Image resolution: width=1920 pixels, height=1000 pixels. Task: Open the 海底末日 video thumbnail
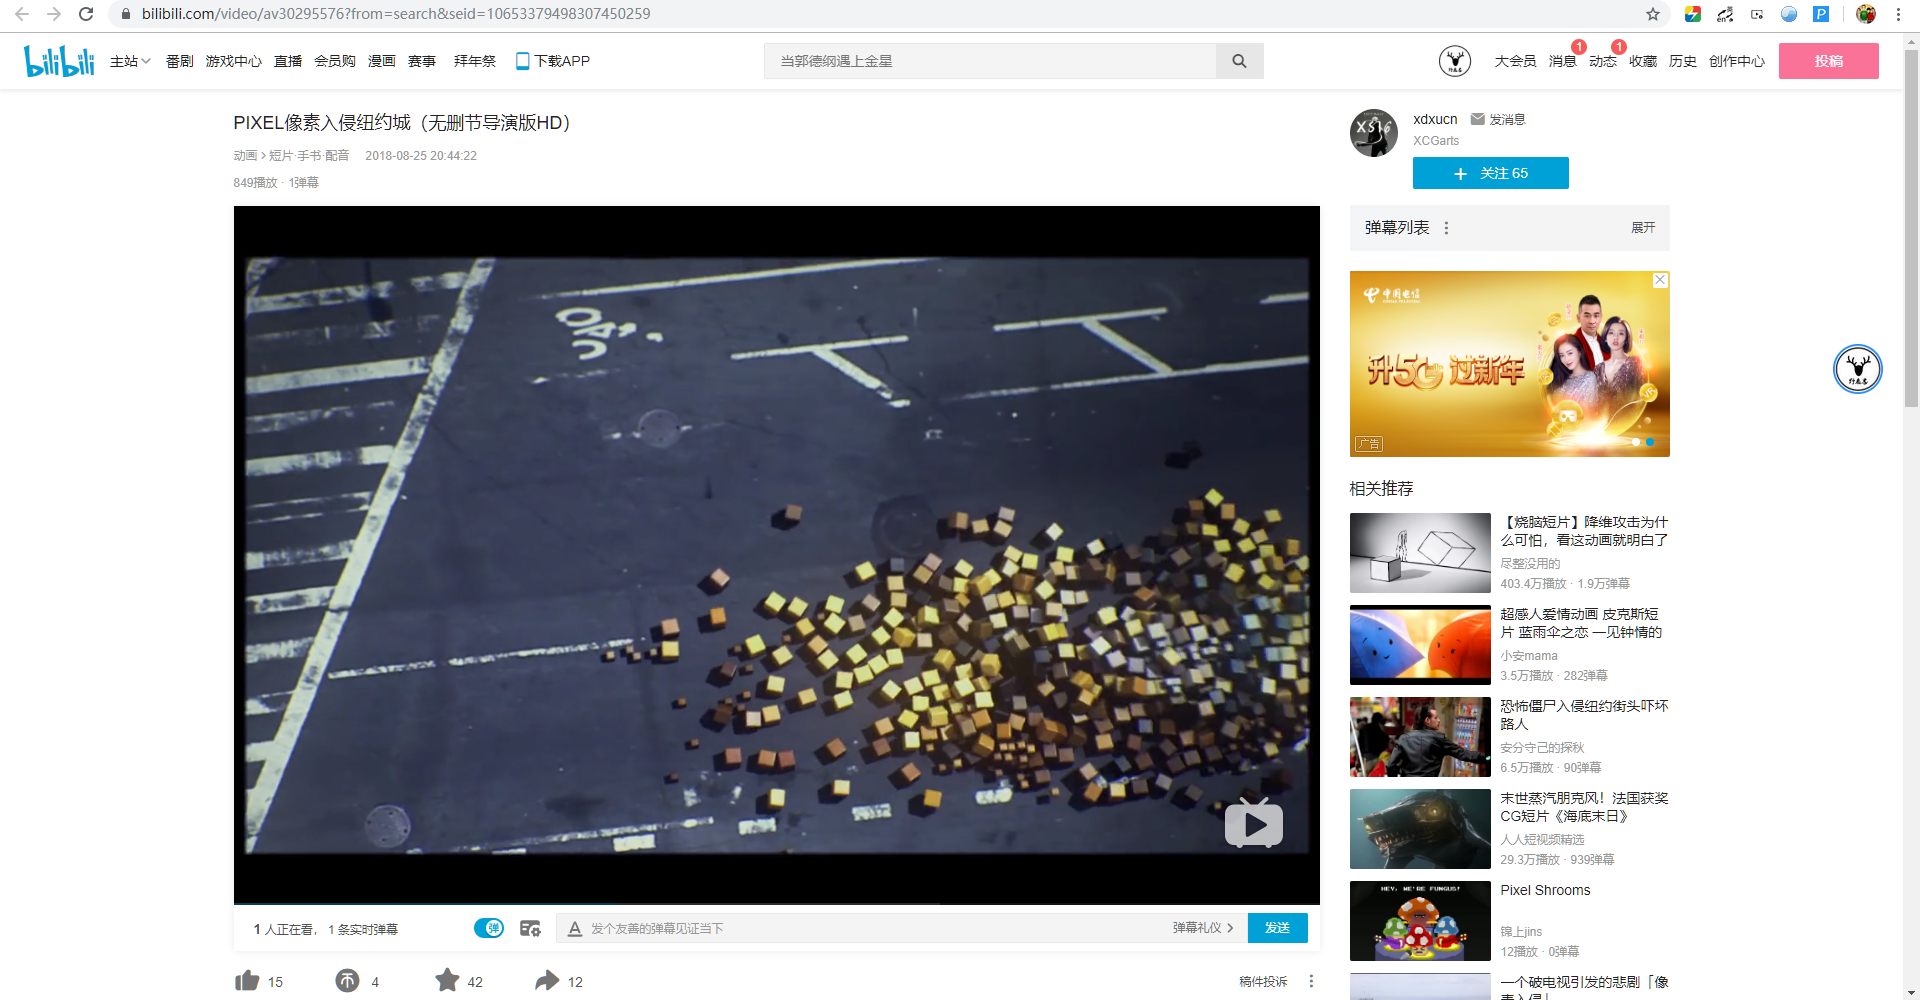[x=1420, y=829]
